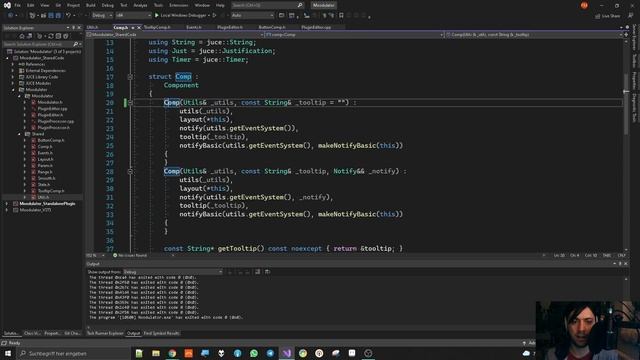Select ButtonComp.h in Solution Explorer

click(x=51, y=140)
